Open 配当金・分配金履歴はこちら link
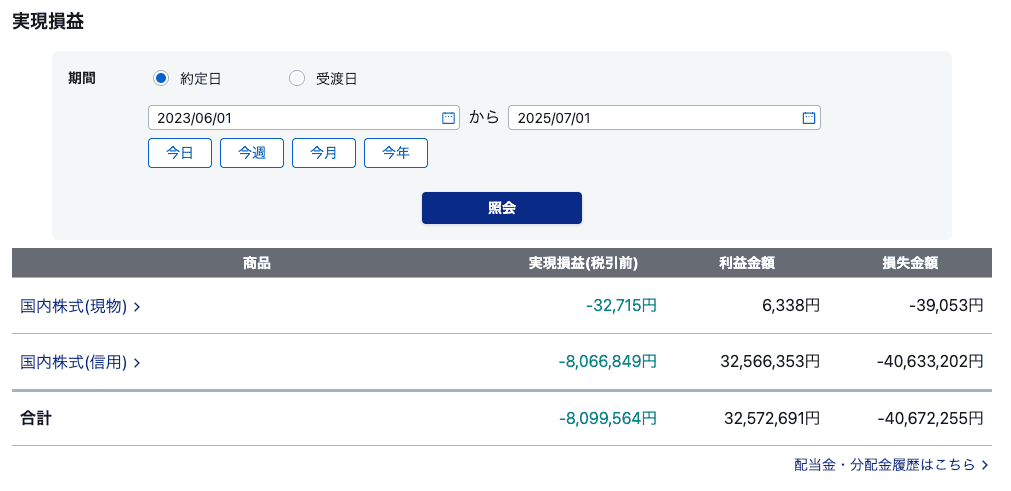Screen dimensions: 1011x491 click(885, 465)
